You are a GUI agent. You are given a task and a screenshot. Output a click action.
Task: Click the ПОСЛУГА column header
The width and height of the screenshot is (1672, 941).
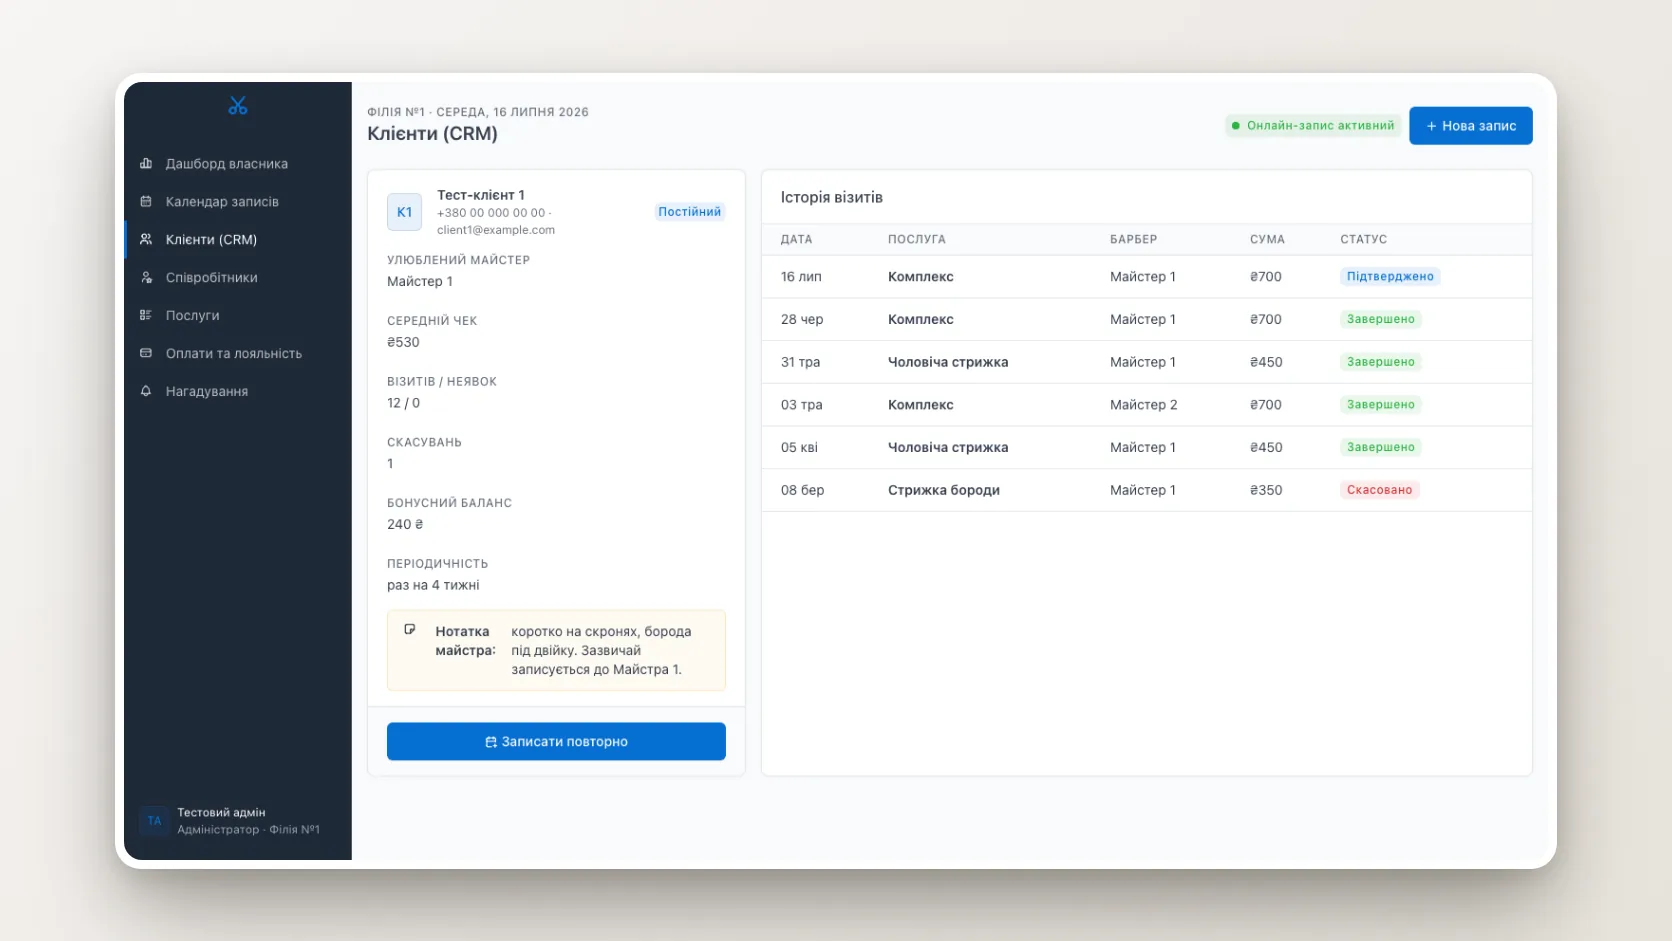pos(916,240)
